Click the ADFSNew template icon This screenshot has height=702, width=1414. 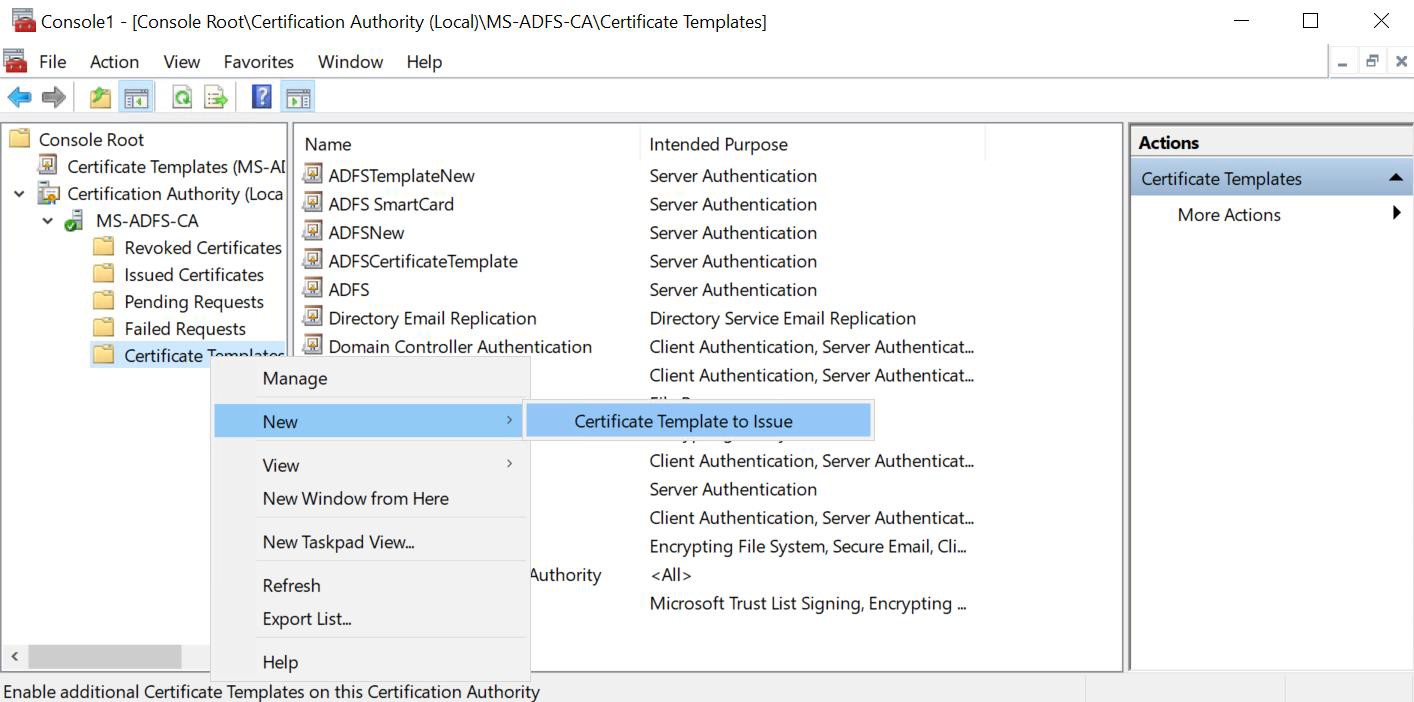coord(313,232)
